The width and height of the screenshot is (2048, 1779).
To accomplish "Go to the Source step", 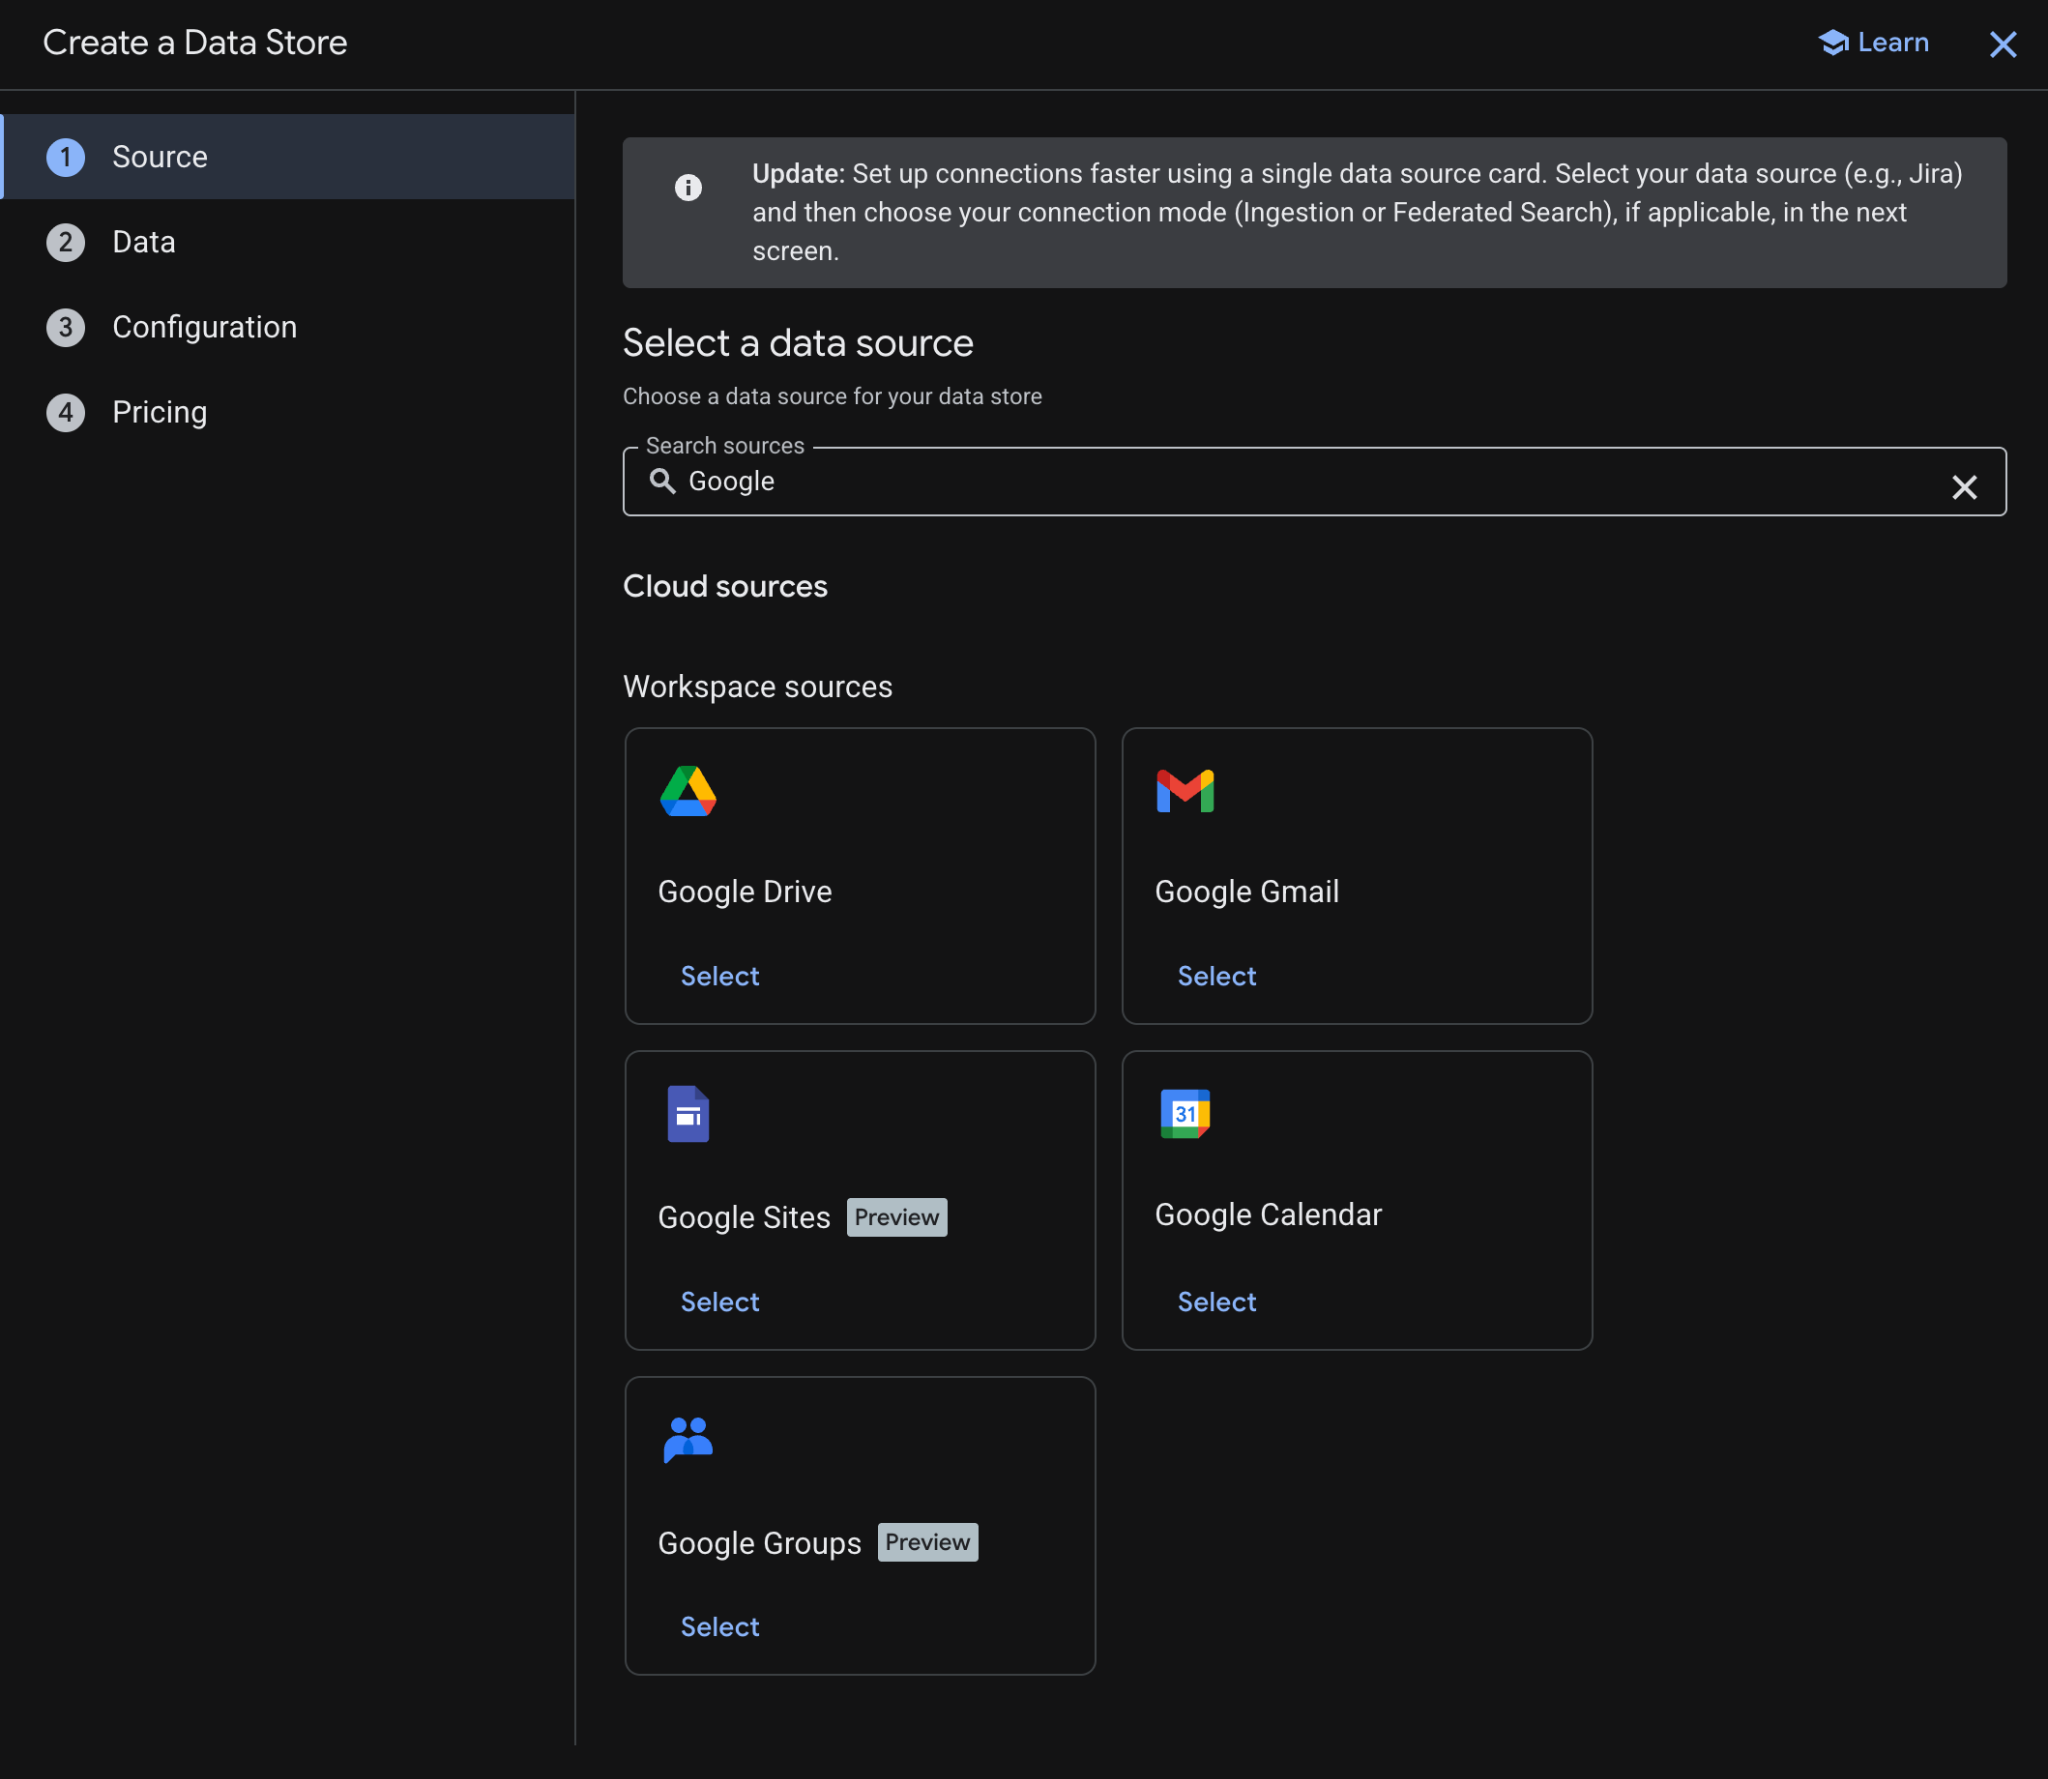I will tap(160, 157).
